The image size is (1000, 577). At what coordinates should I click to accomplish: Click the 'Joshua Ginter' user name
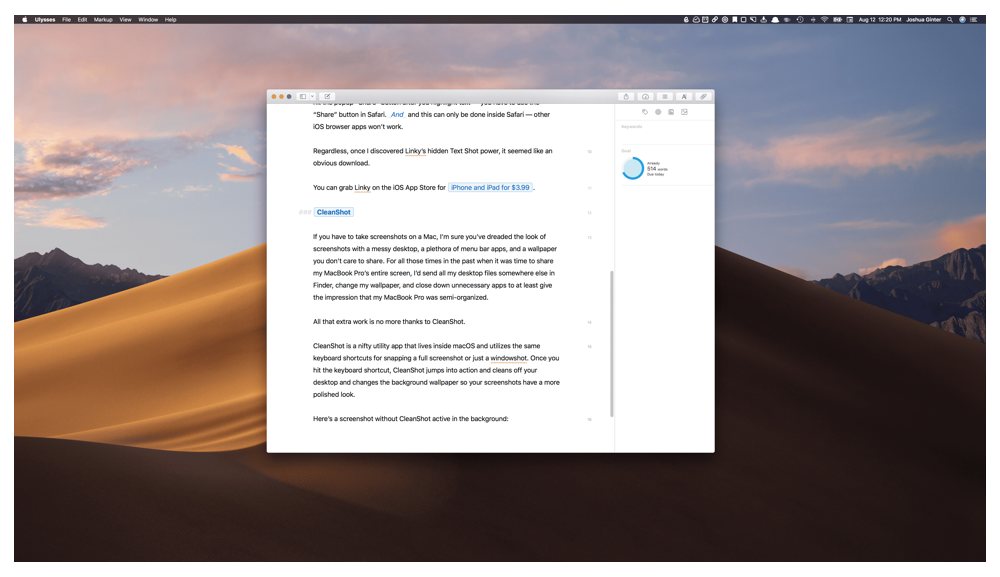(923, 20)
